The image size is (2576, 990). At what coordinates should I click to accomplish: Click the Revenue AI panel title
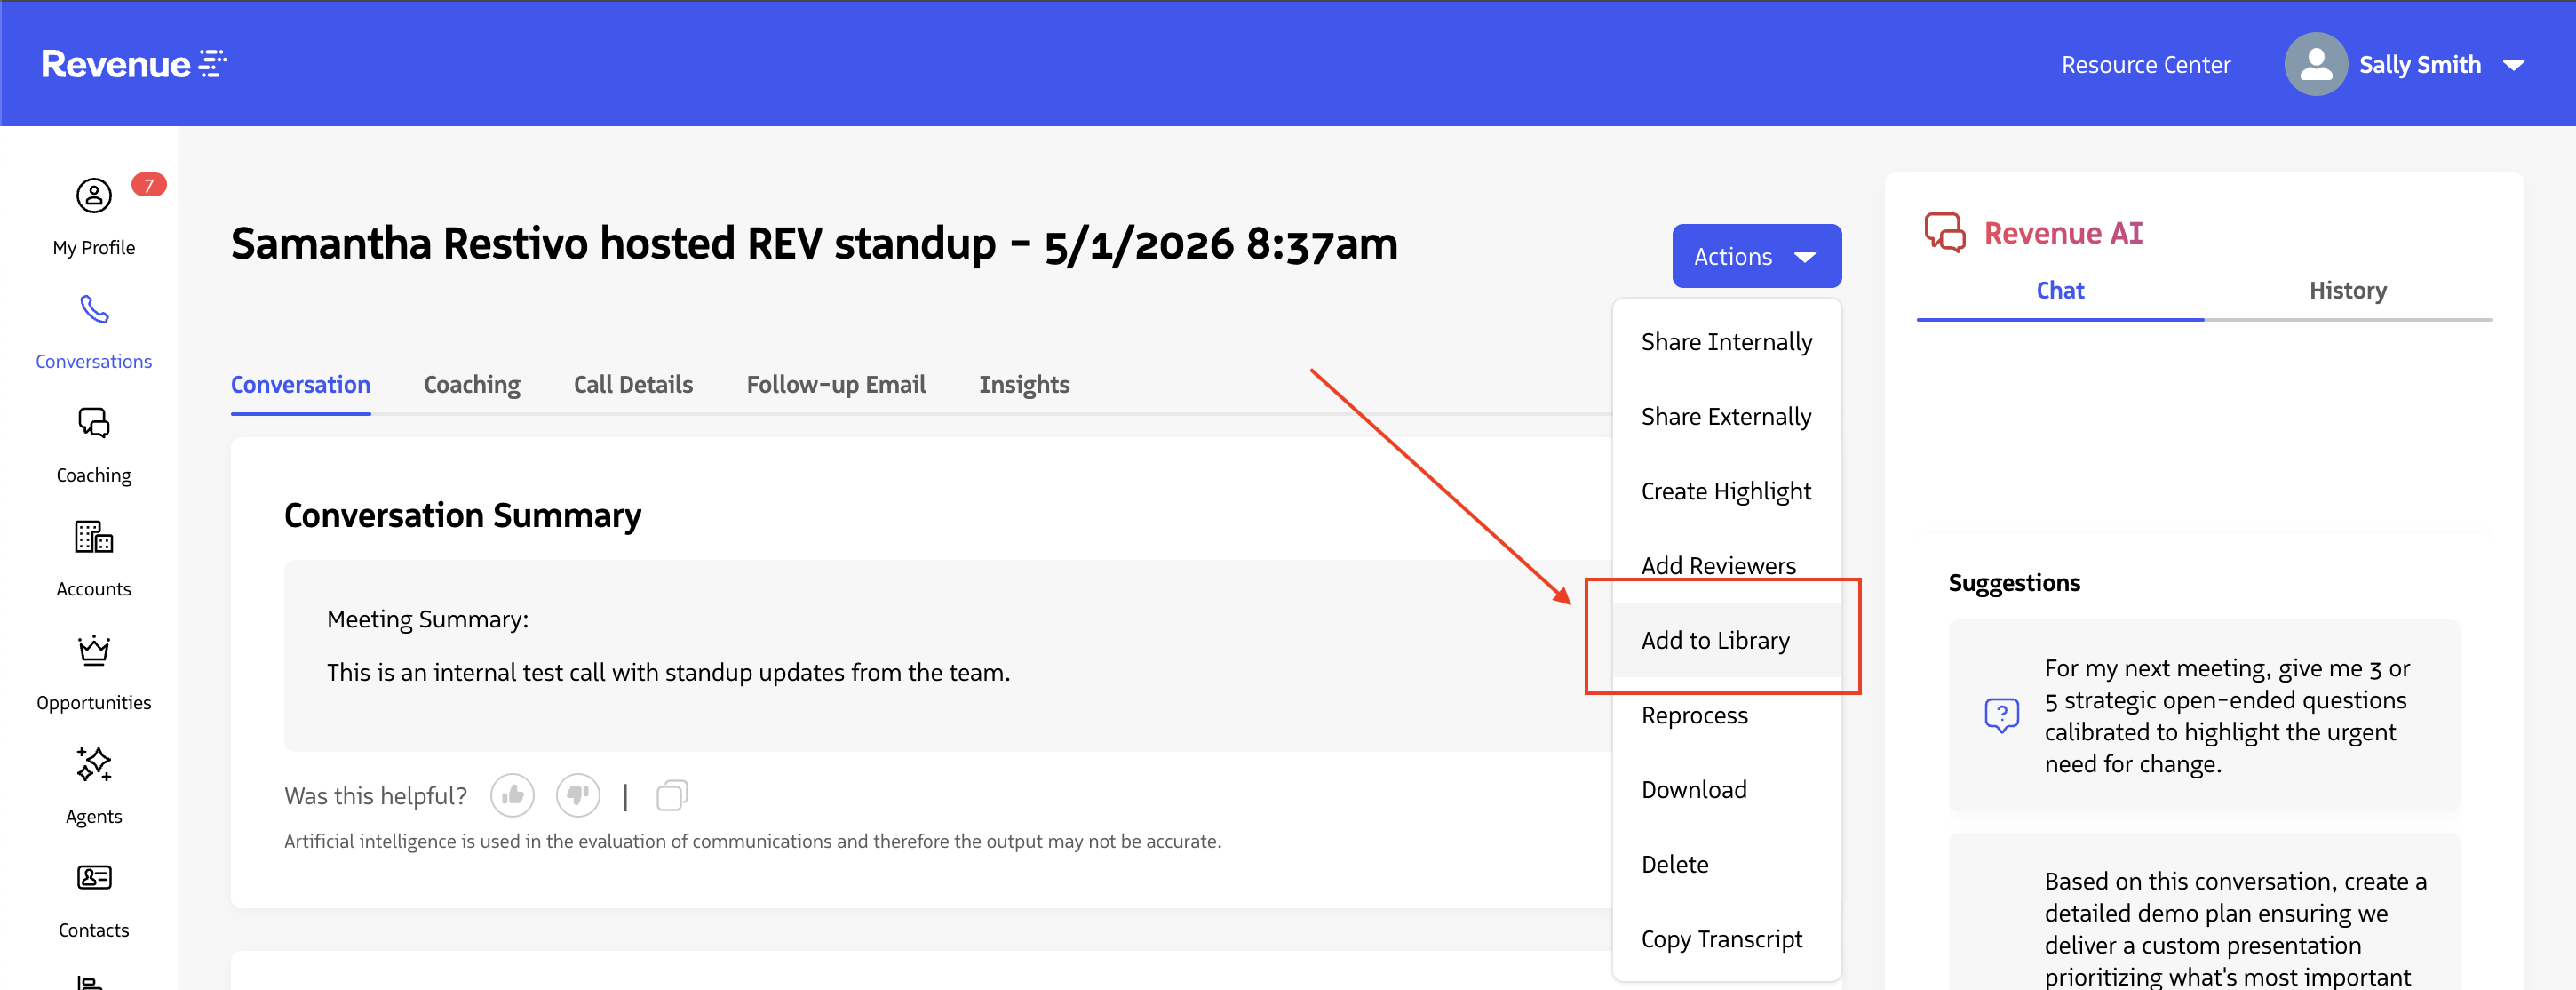tap(2063, 233)
